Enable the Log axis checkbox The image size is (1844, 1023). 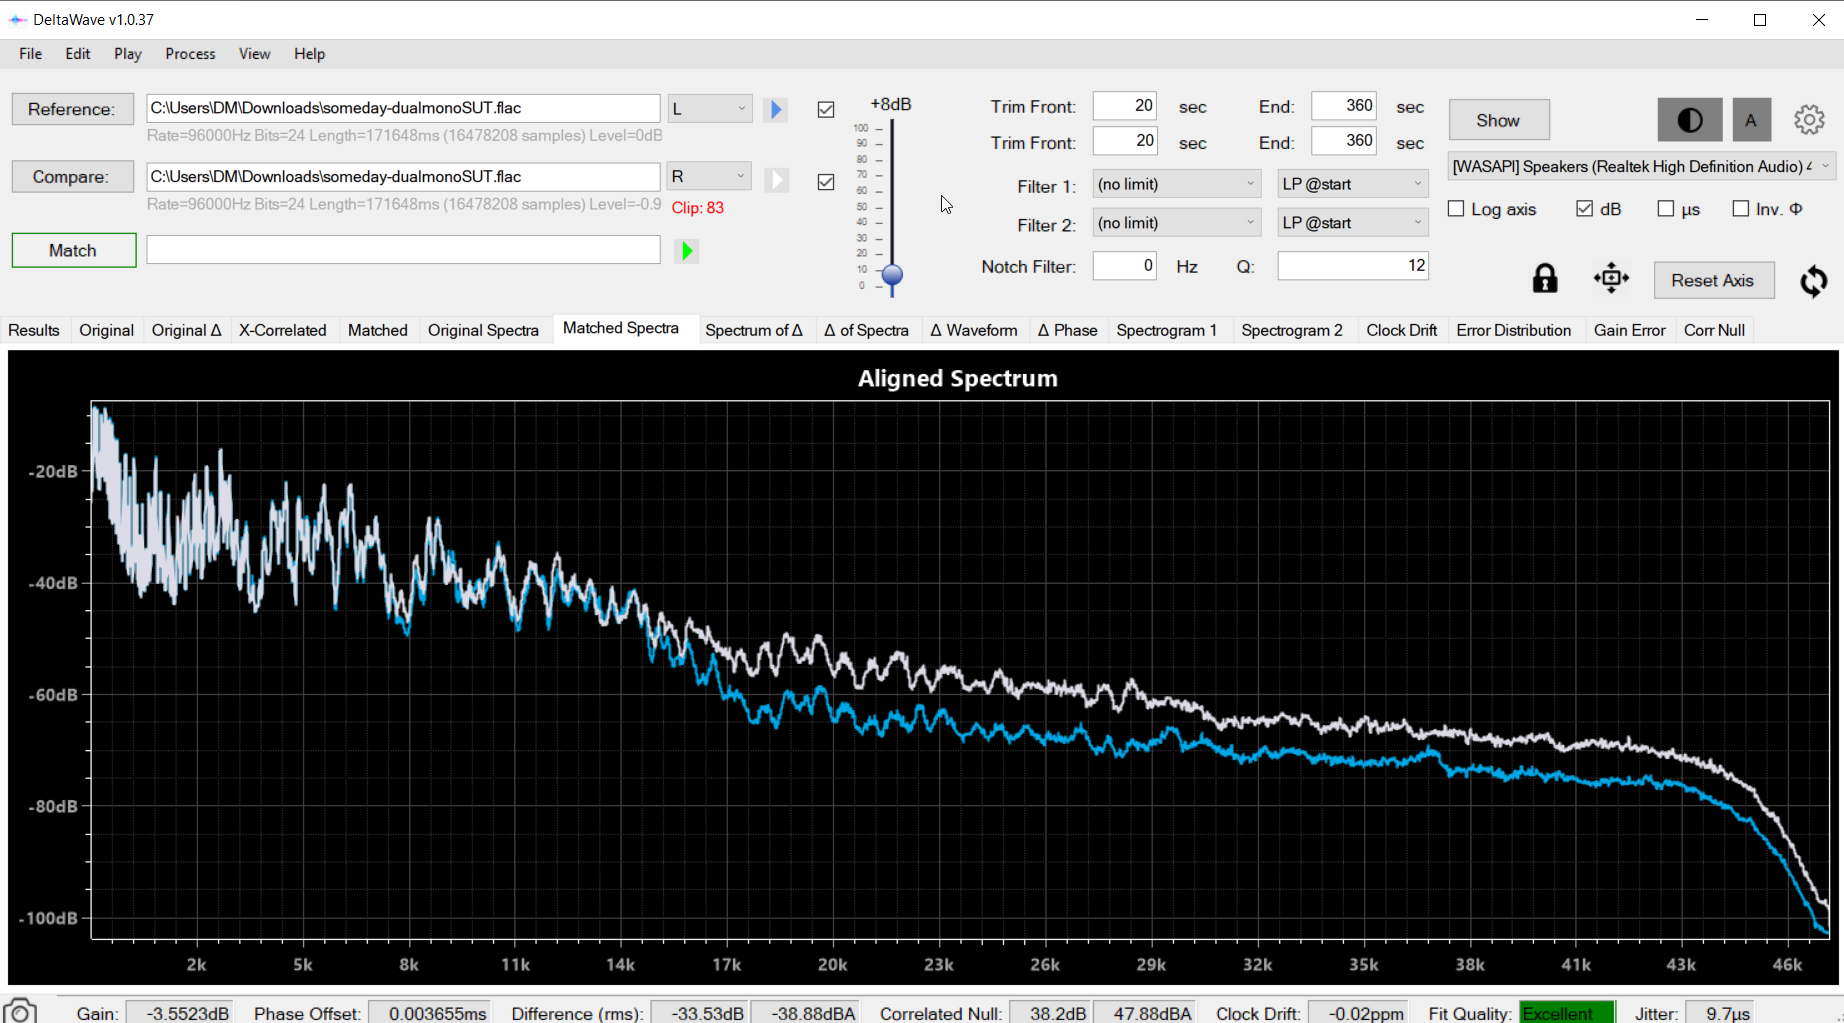1456,209
